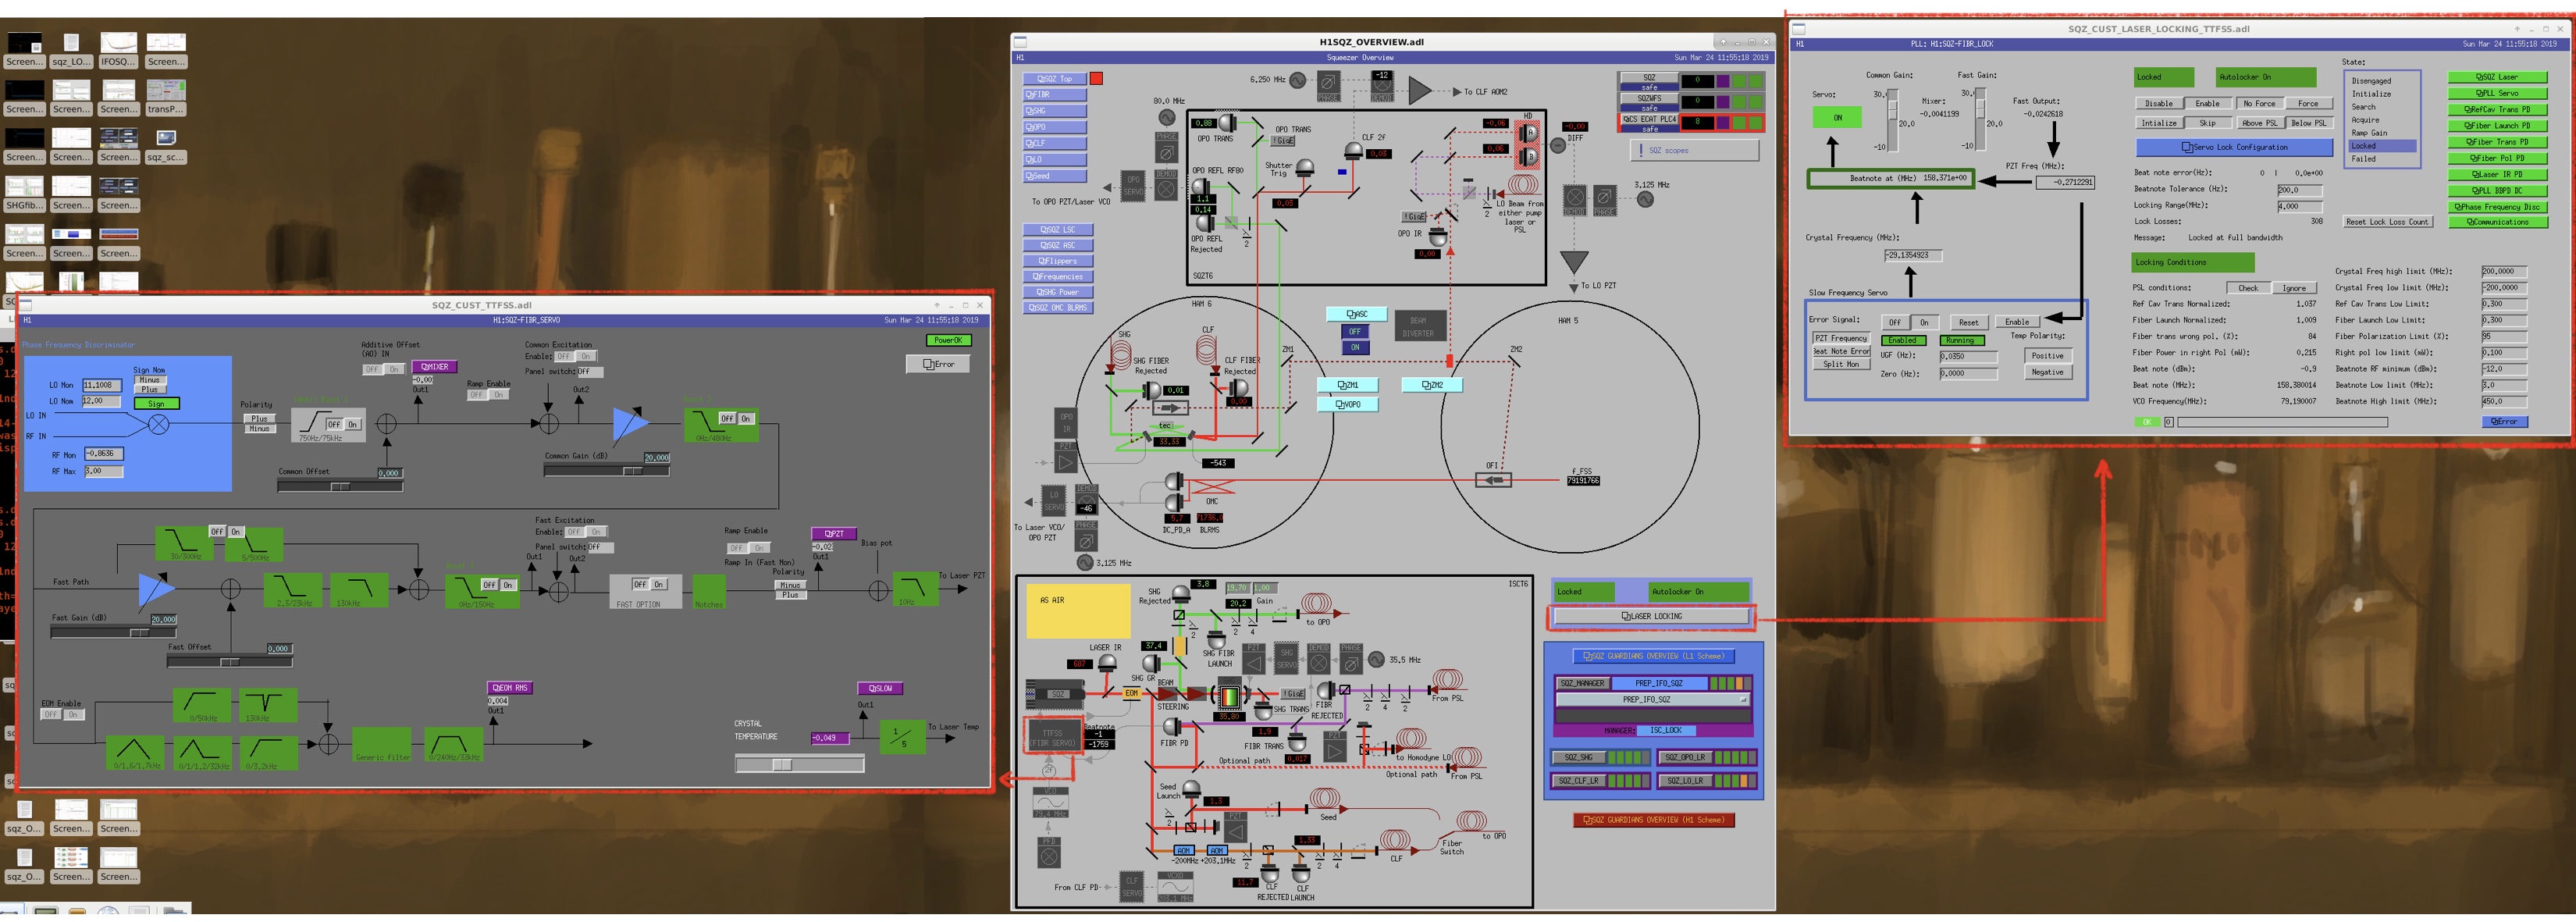Open the SHG Power related display menu
2576x922 pixels.
[x=1058, y=292]
